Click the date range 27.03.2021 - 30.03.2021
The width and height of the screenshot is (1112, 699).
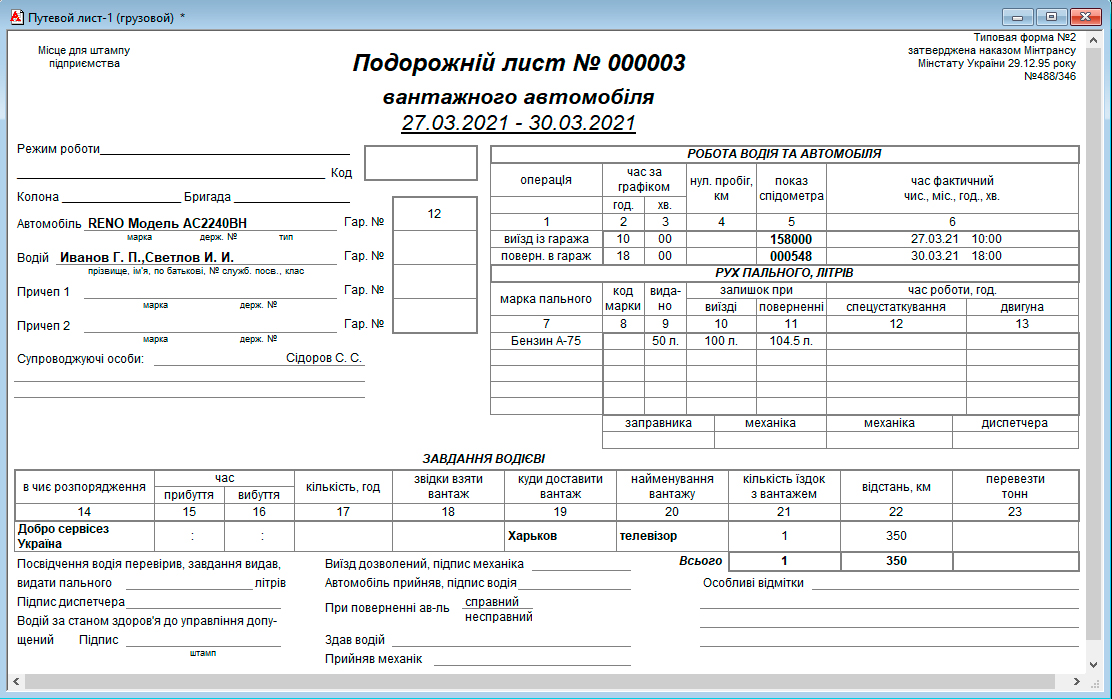[518, 123]
